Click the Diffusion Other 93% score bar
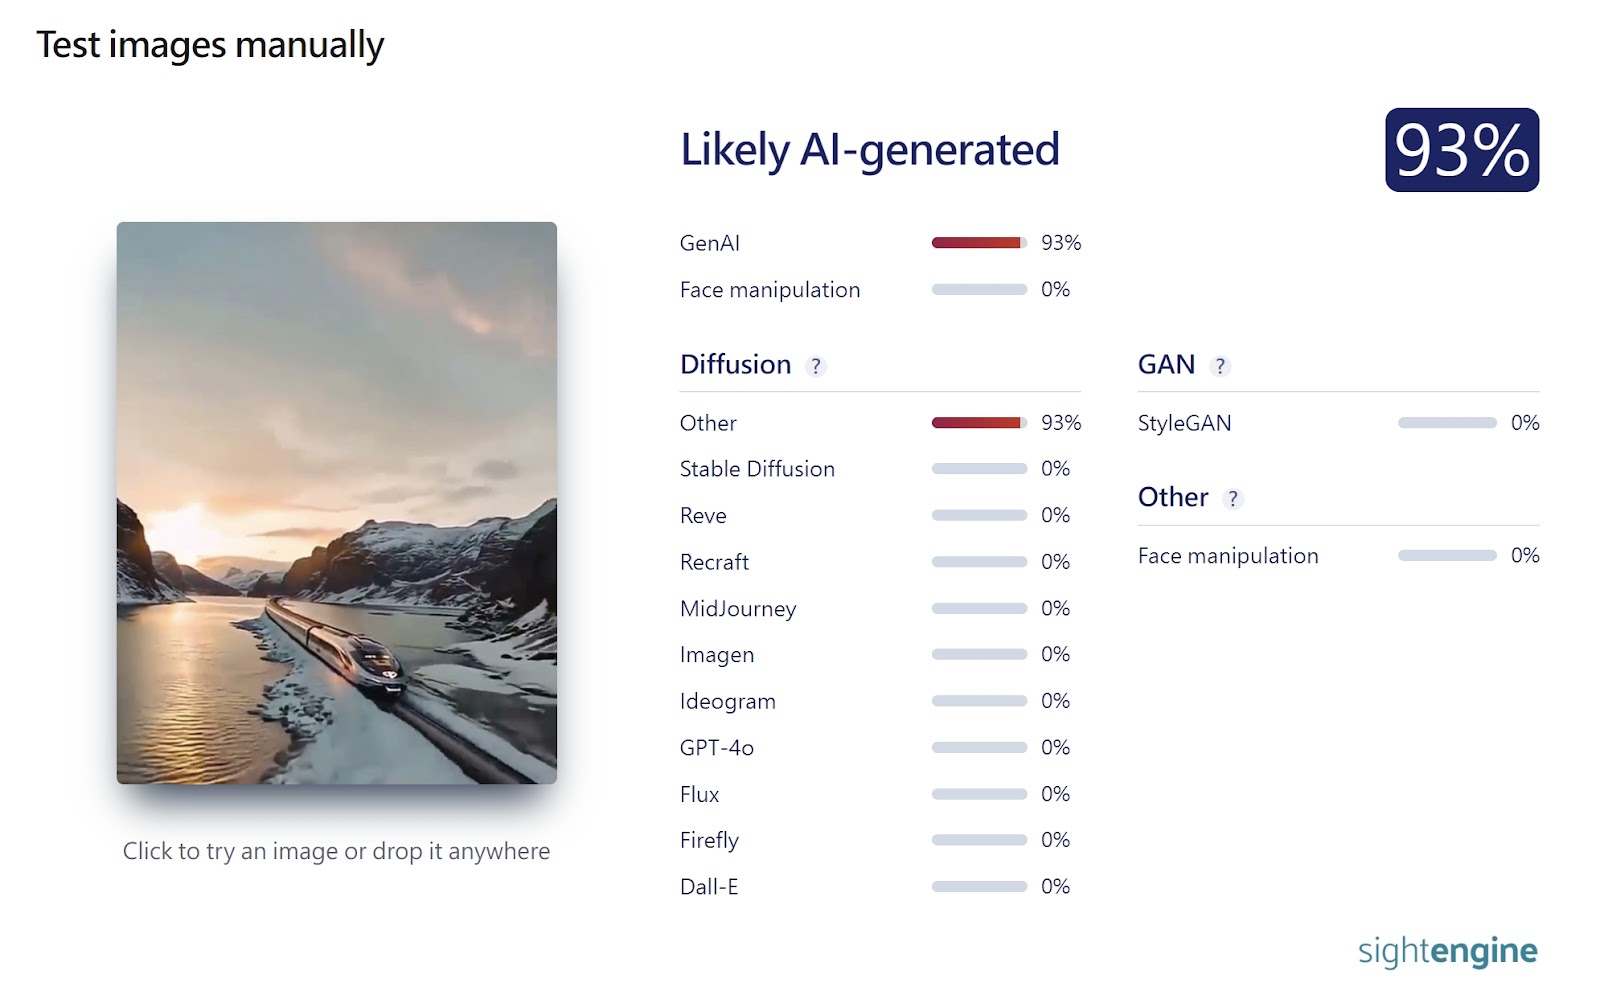 tap(978, 423)
